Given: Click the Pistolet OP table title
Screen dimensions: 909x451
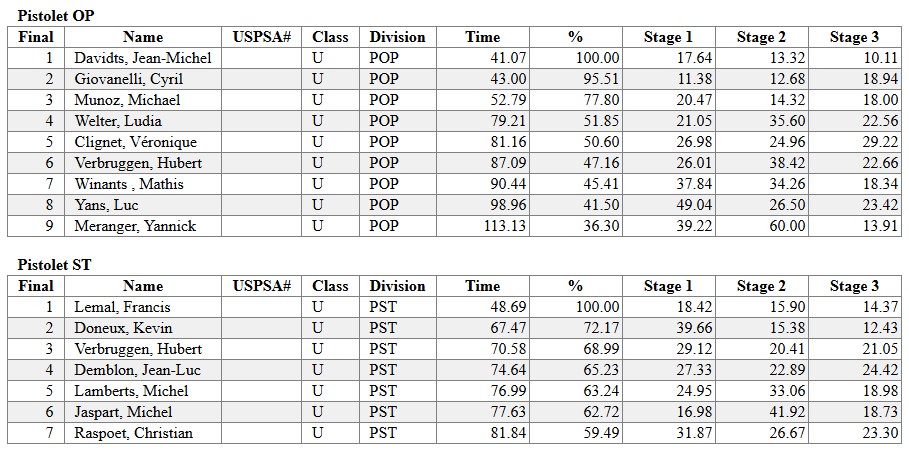Looking at the screenshot, I should click(56, 16).
